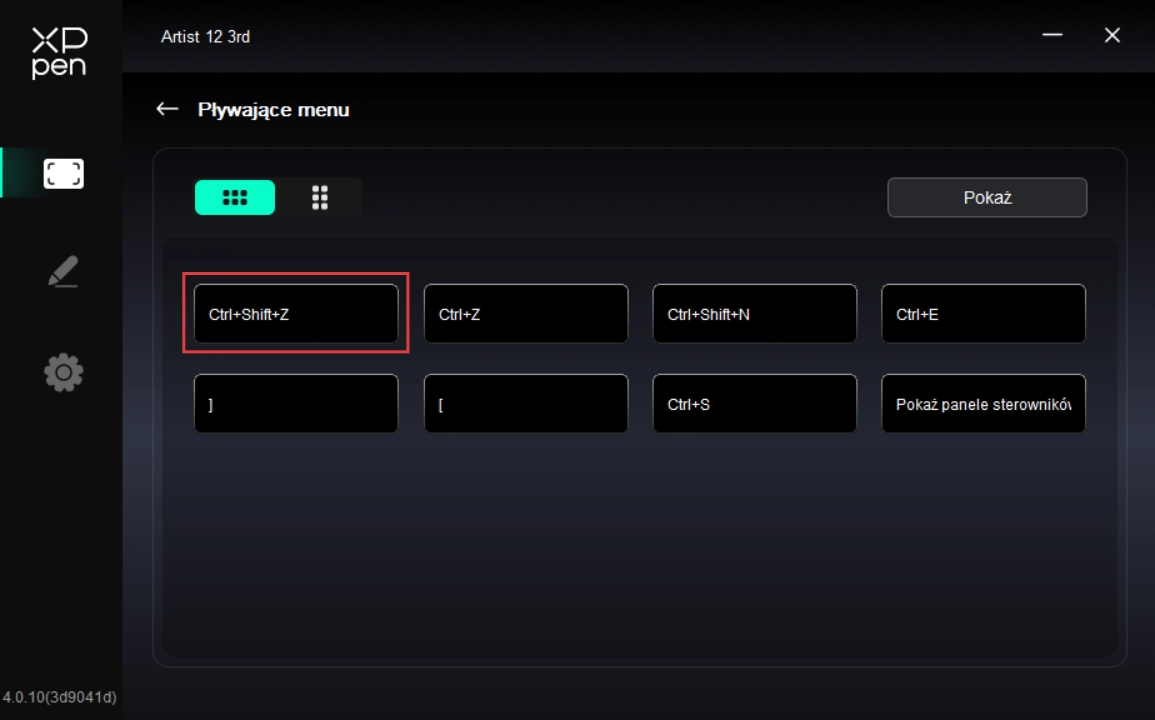Click the Artist 12 3rd device name
1155x720 pixels.
tap(205, 37)
